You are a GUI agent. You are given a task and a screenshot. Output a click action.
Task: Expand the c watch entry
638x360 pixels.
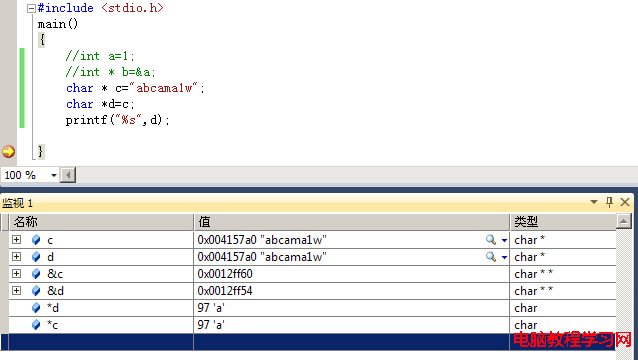(16, 240)
